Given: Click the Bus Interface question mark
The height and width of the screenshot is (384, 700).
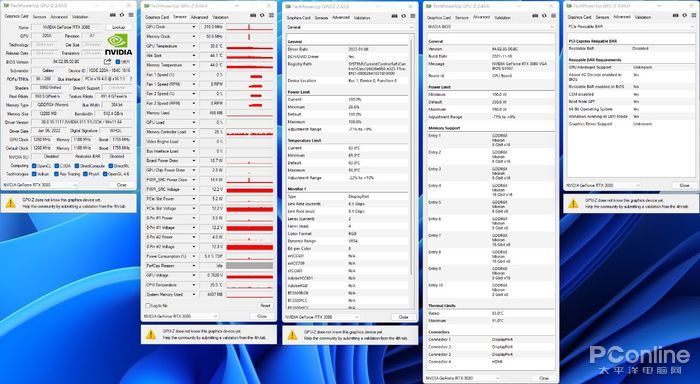Looking at the screenshot, I should (131, 79).
